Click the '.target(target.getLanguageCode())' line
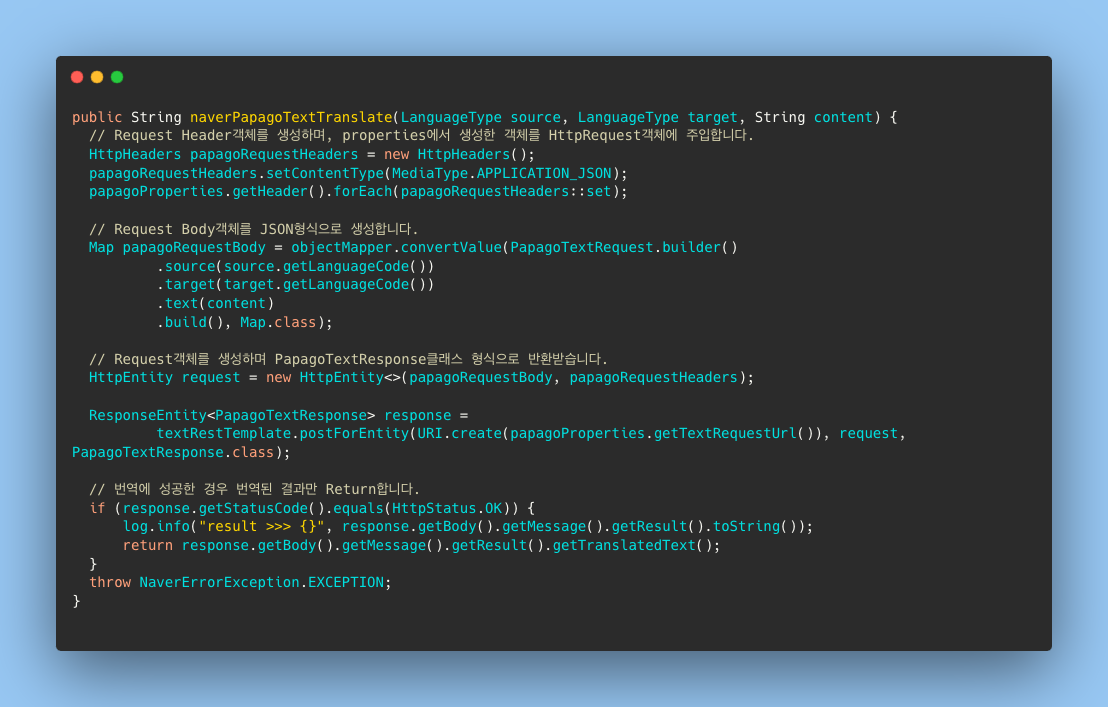The width and height of the screenshot is (1108, 707). [295, 285]
